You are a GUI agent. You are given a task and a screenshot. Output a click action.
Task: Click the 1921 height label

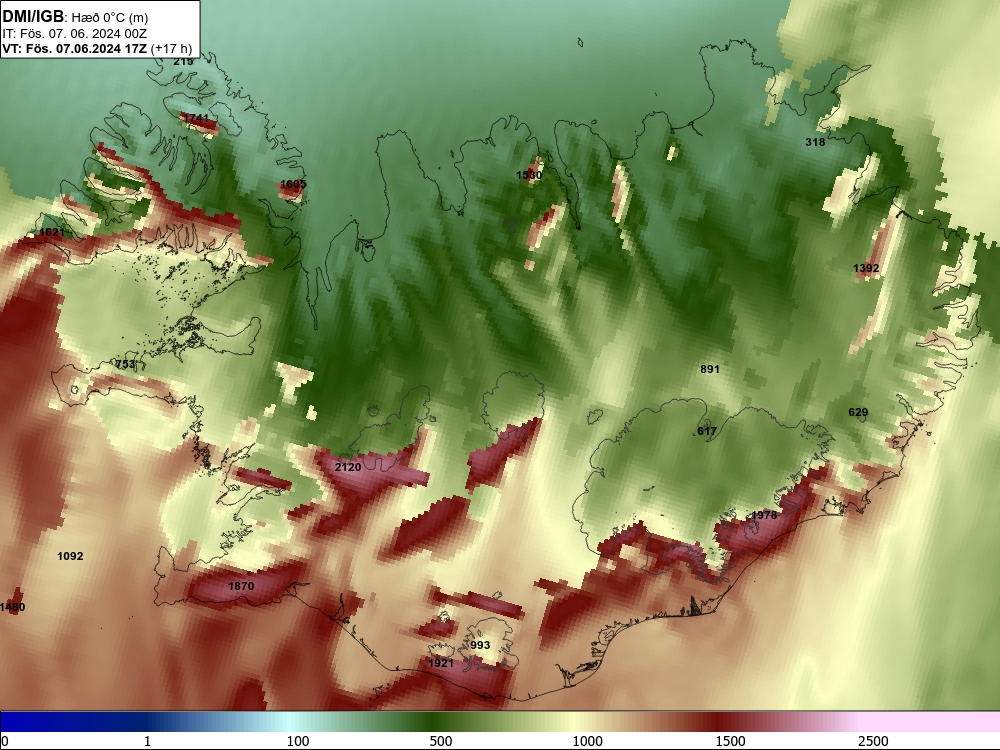tap(441, 663)
